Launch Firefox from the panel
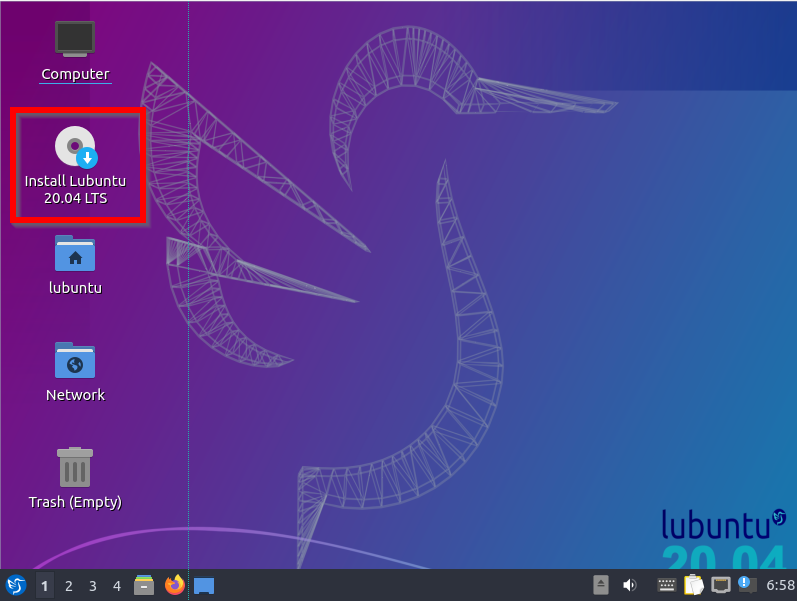 174,585
